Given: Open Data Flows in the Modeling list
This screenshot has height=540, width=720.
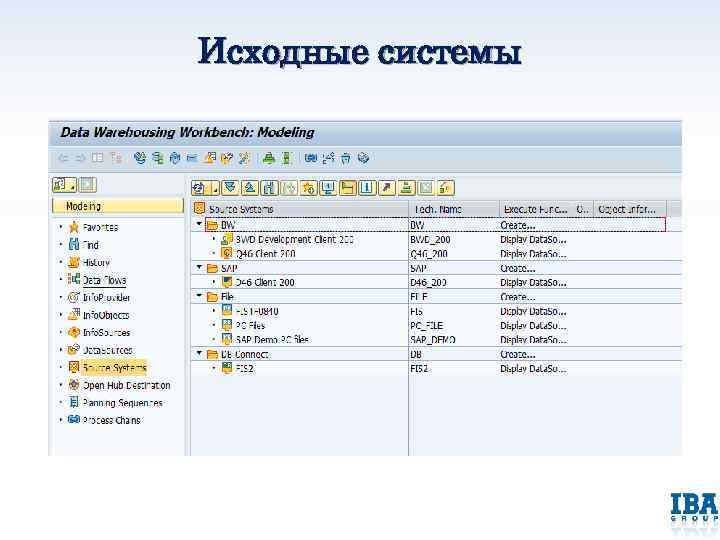Looking at the screenshot, I should coord(104,280).
